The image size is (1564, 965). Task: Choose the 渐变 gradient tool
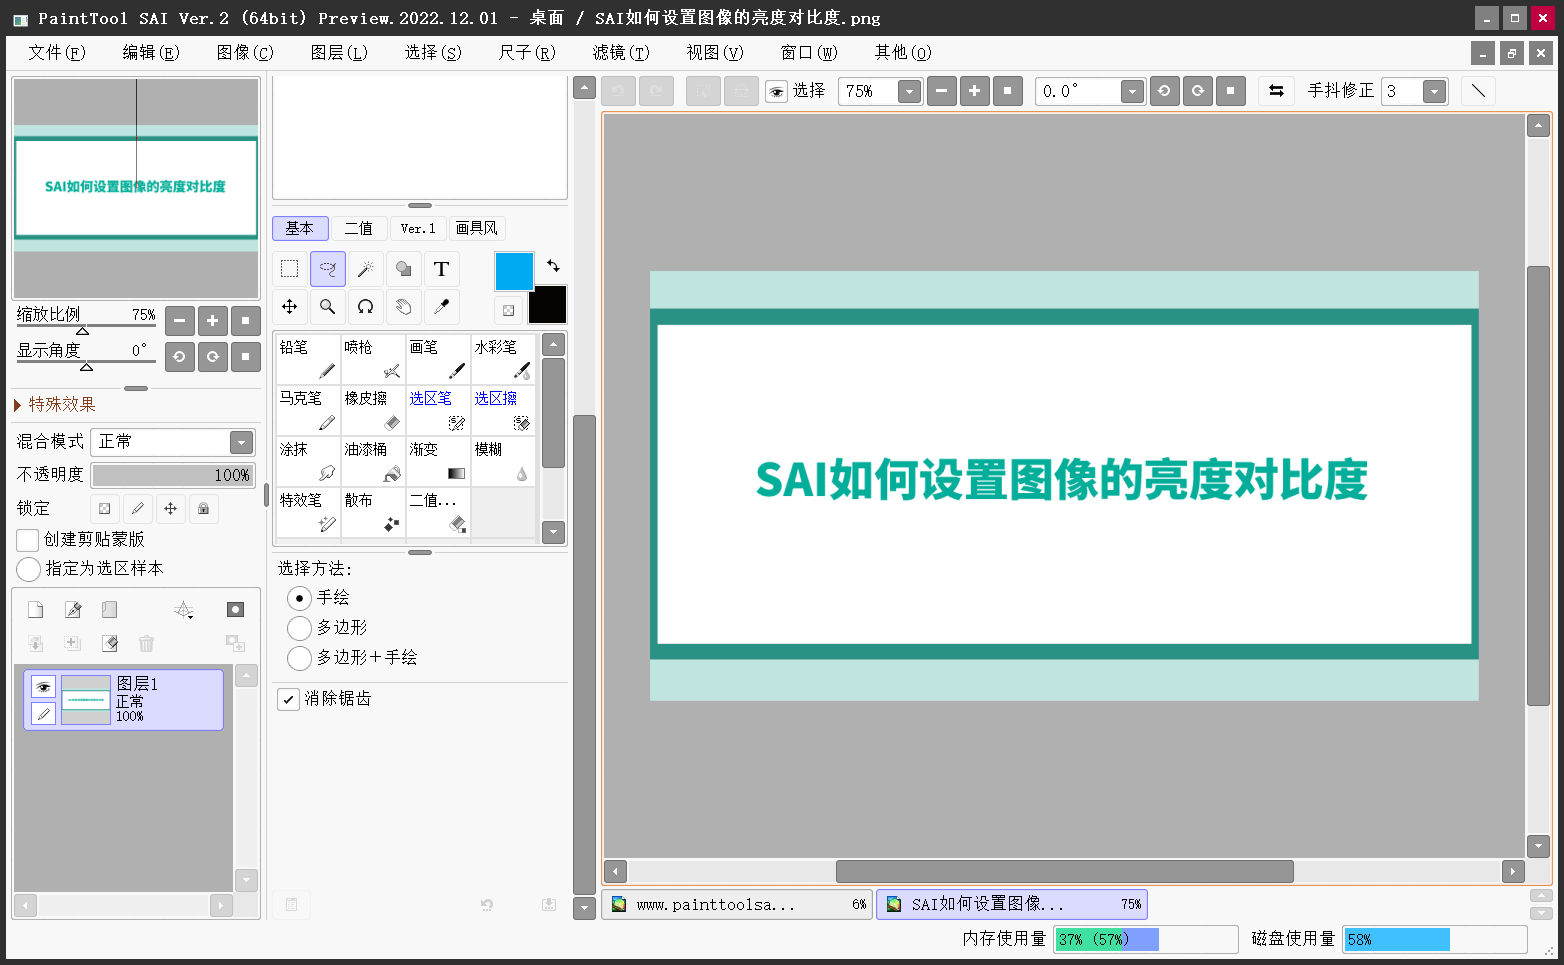pyautogui.click(x=438, y=461)
